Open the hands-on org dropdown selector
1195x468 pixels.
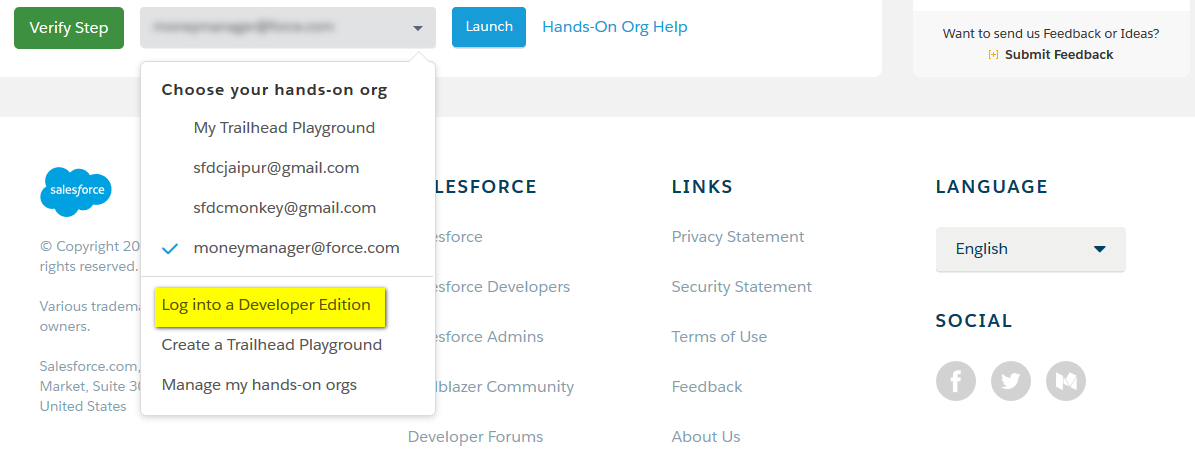point(288,28)
